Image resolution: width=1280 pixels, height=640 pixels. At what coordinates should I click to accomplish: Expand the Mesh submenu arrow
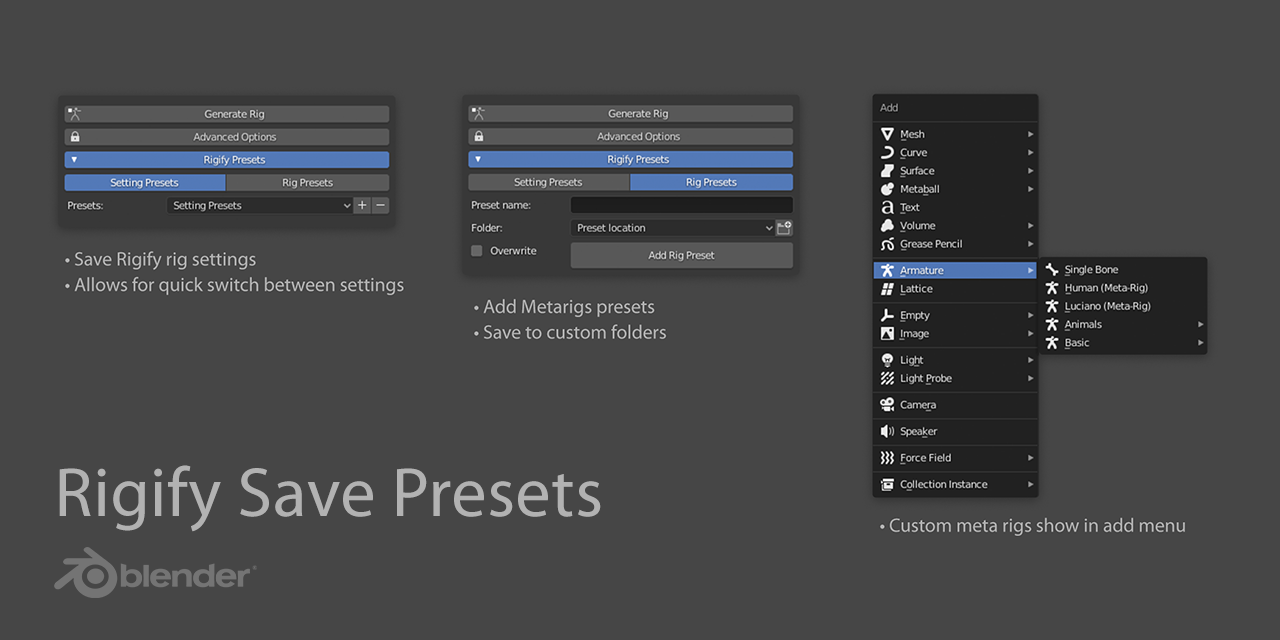pos(1031,134)
